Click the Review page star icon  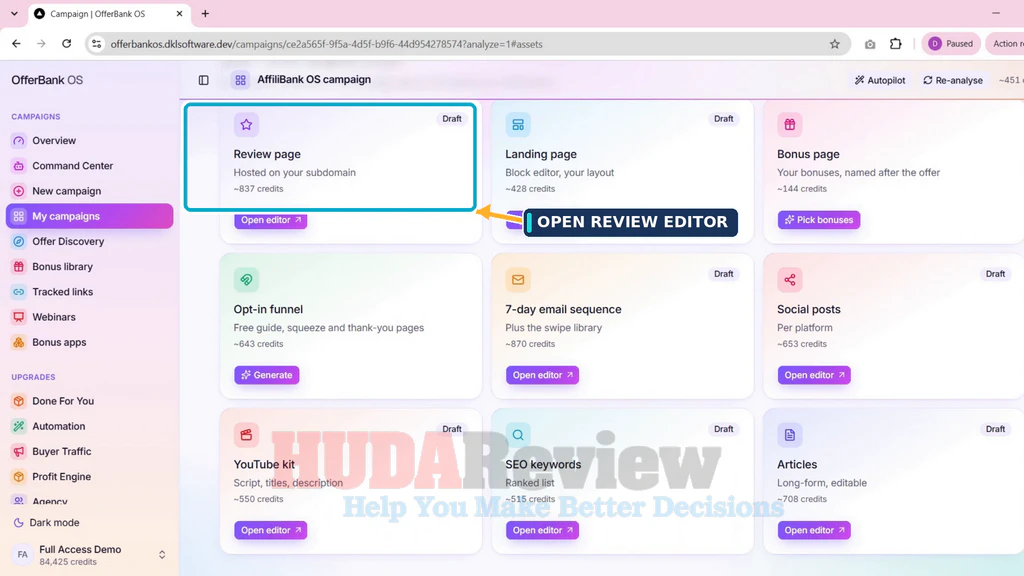click(246, 125)
